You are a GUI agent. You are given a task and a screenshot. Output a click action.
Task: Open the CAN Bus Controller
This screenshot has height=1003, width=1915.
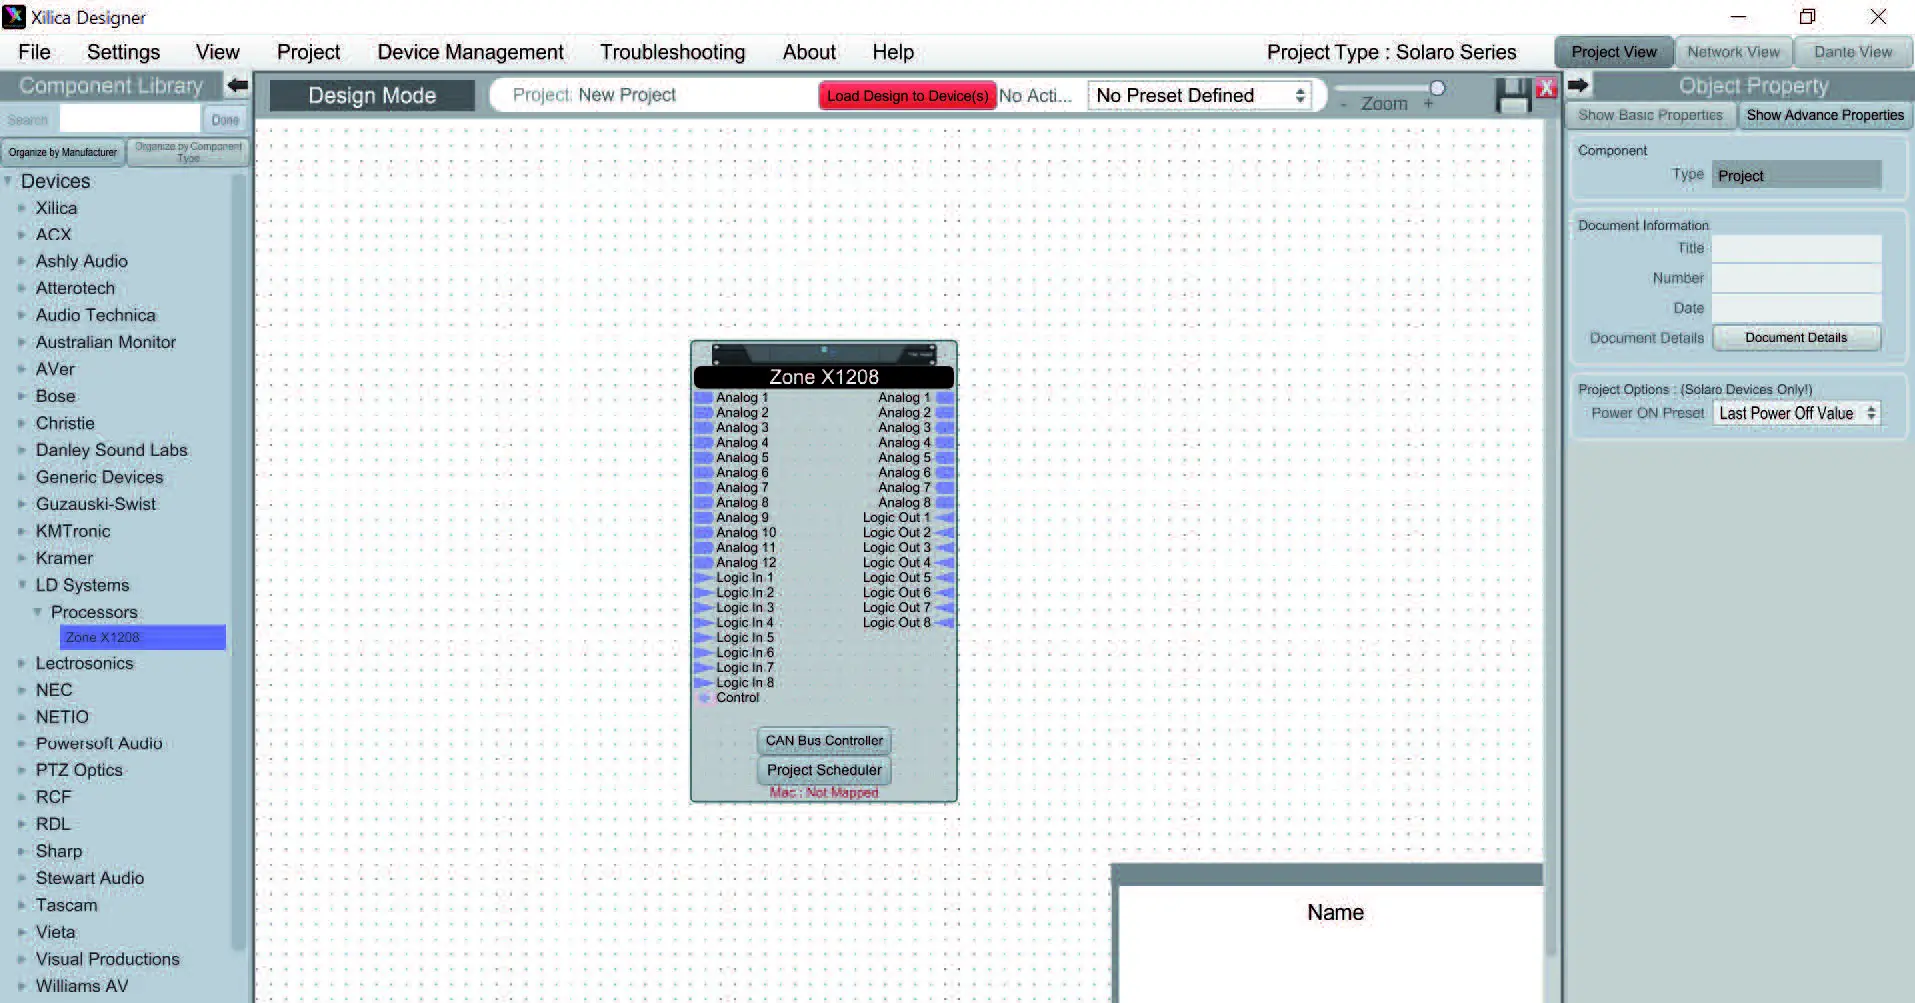tap(824, 741)
